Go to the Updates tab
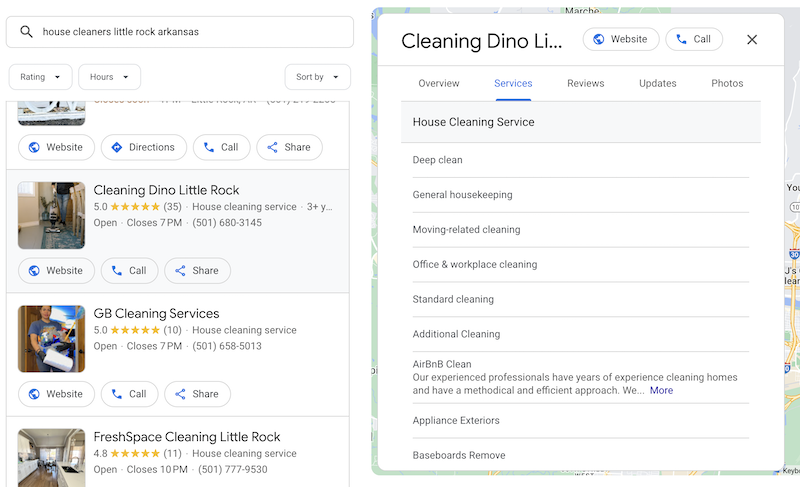800x487 pixels. click(x=658, y=84)
